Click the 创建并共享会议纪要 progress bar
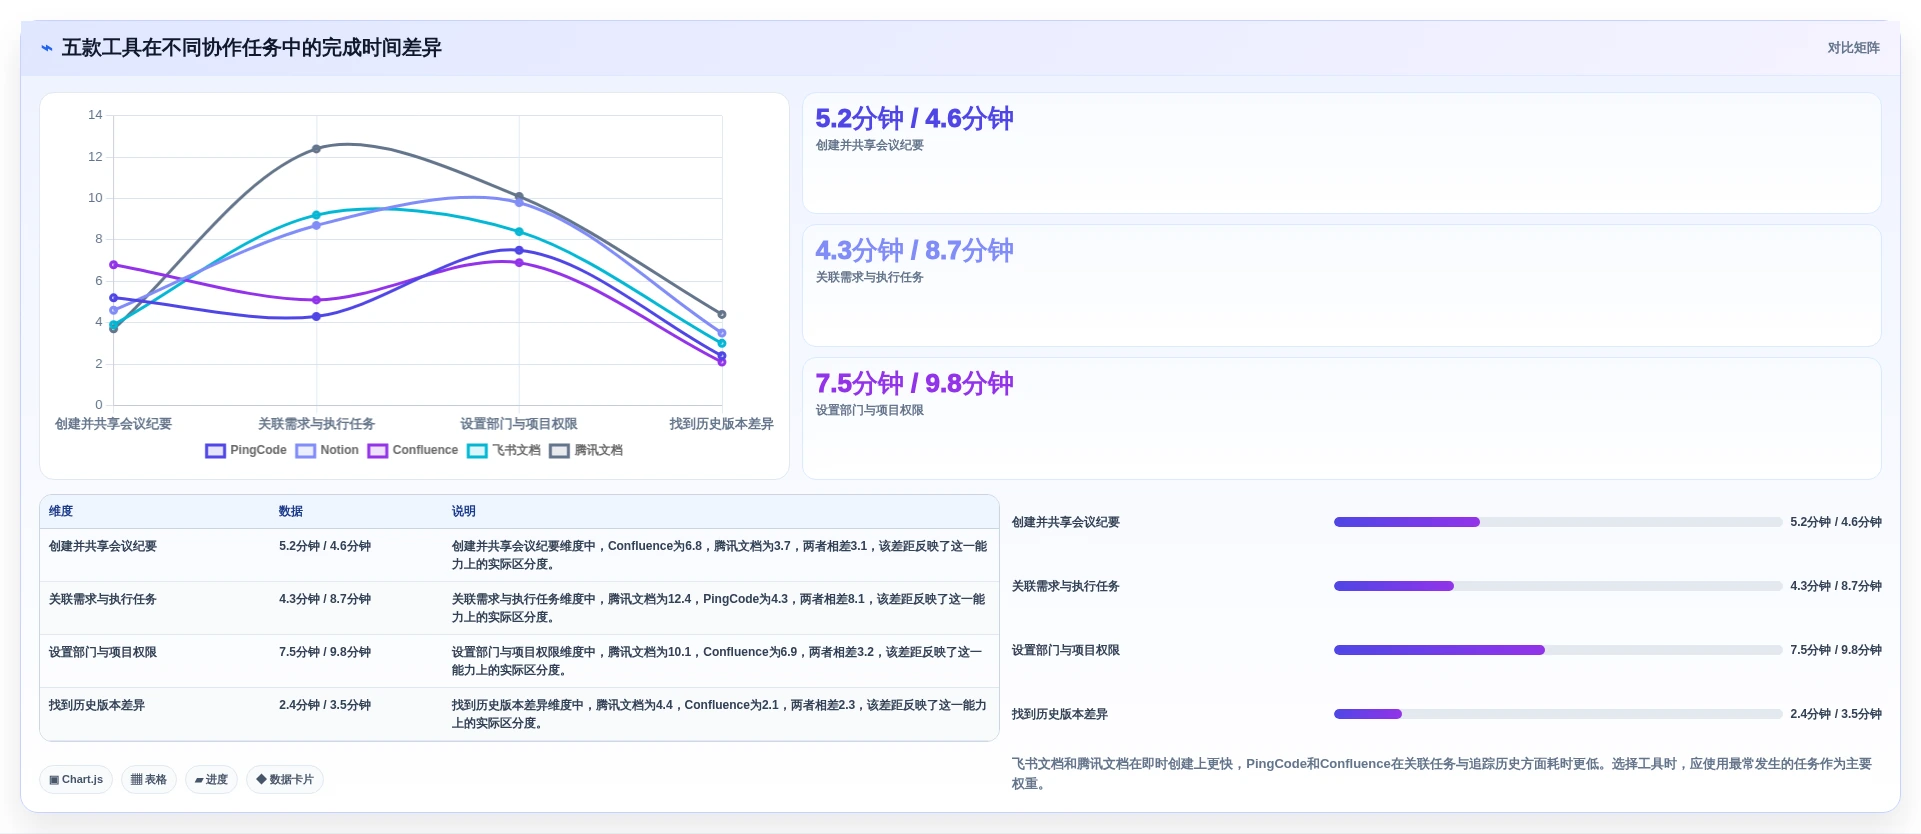The image size is (1921, 834). pyautogui.click(x=1557, y=522)
